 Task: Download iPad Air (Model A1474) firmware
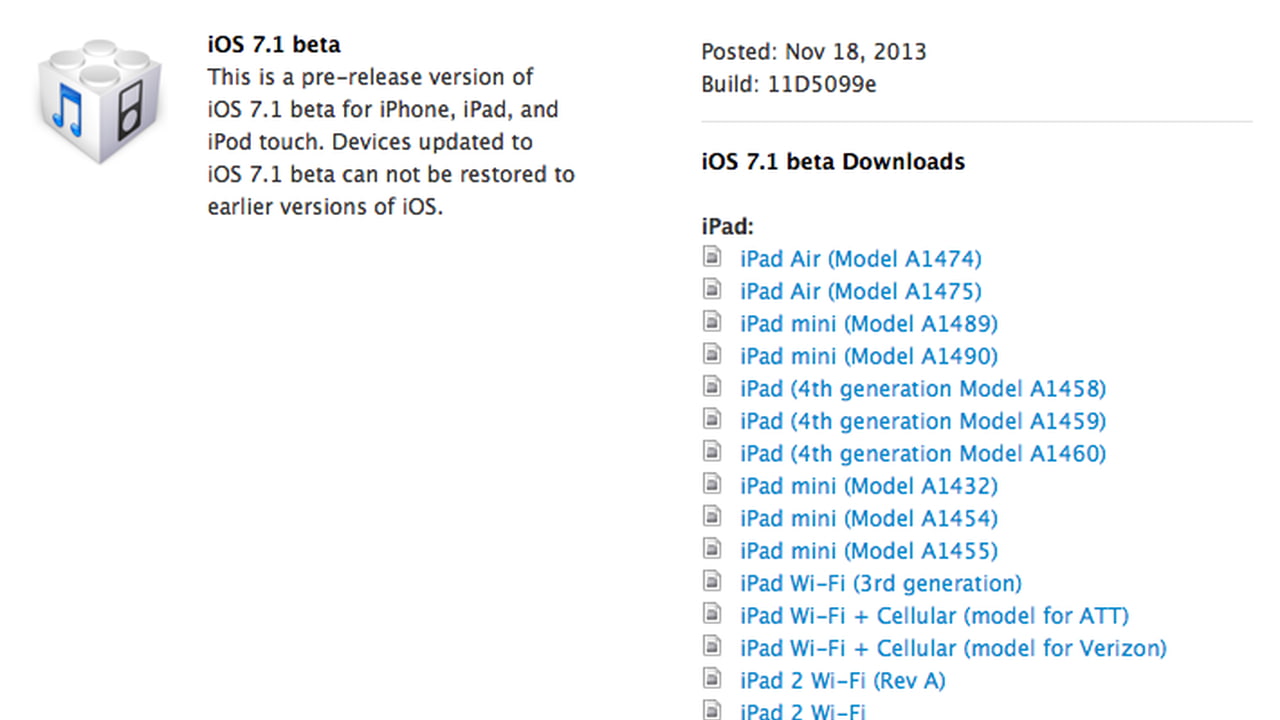tap(860, 259)
